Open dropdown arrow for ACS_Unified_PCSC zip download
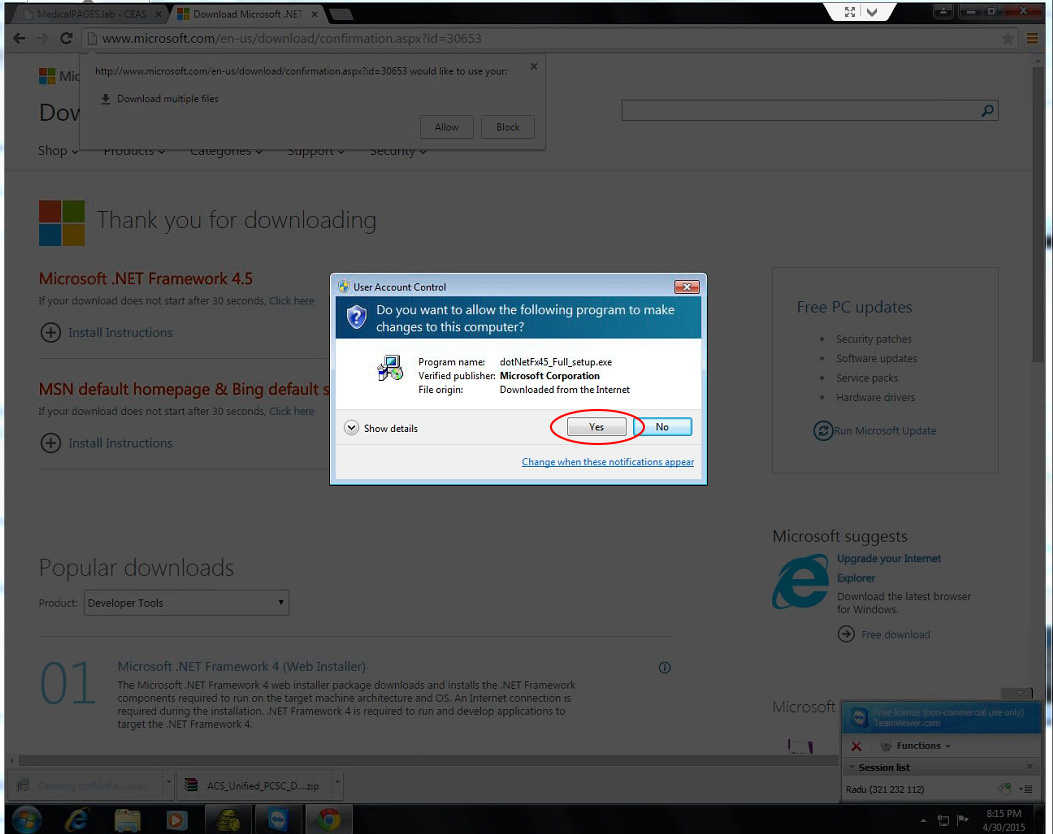Image resolution: width=1053 pixels, height=834 pixels. (337, 782)
